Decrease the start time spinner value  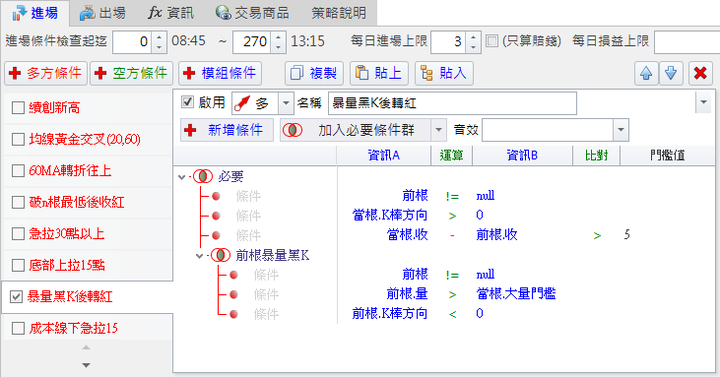159,46
